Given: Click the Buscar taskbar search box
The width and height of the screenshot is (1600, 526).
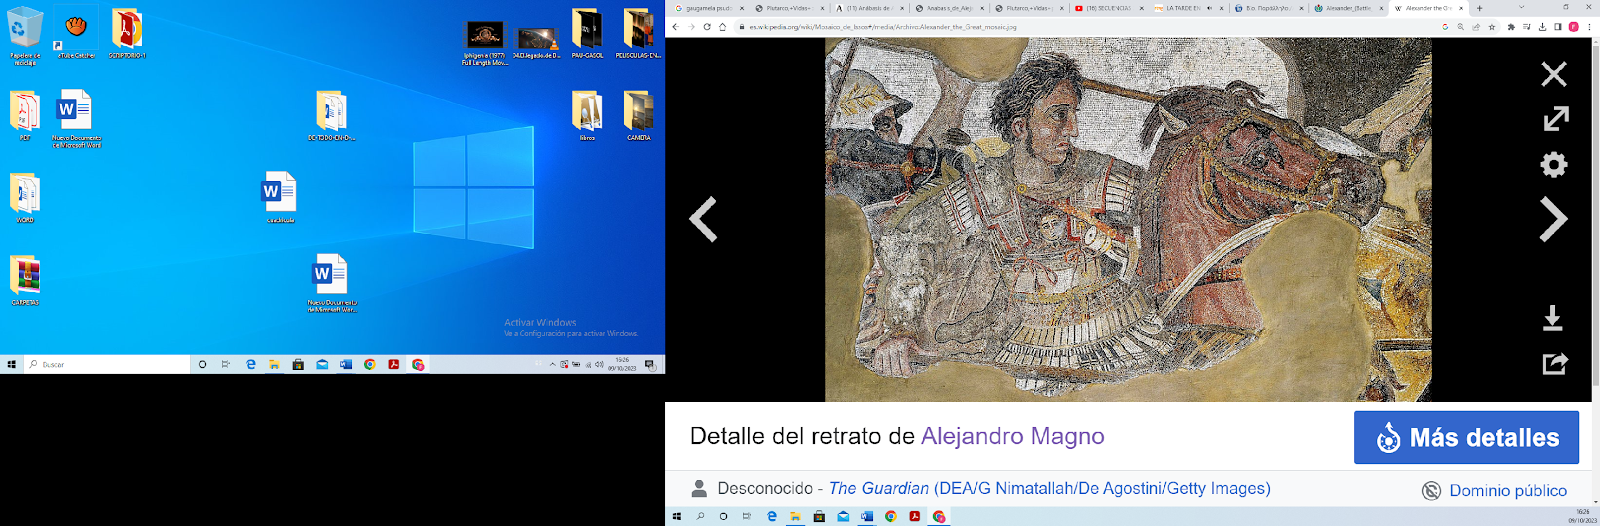Looking at the screenshot, I should (x=107, y=365).
